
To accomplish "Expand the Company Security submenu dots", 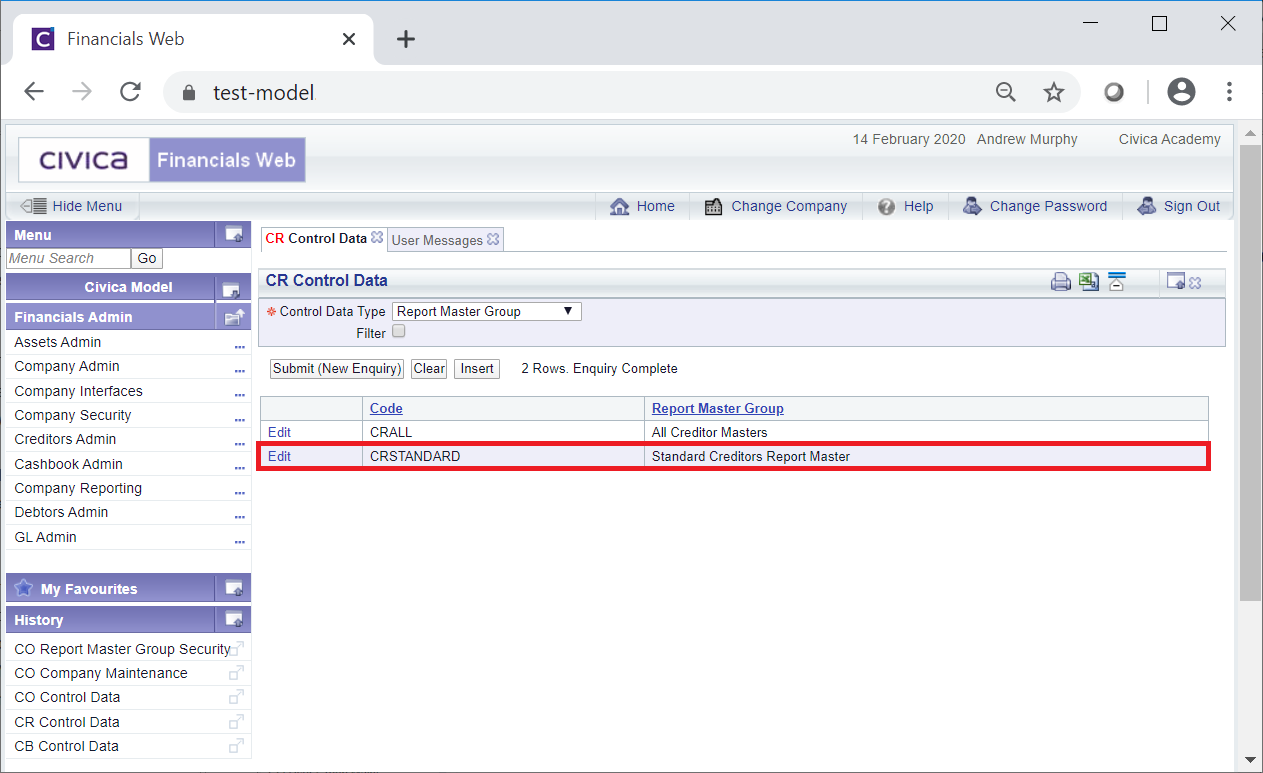I will coord(239,418).
